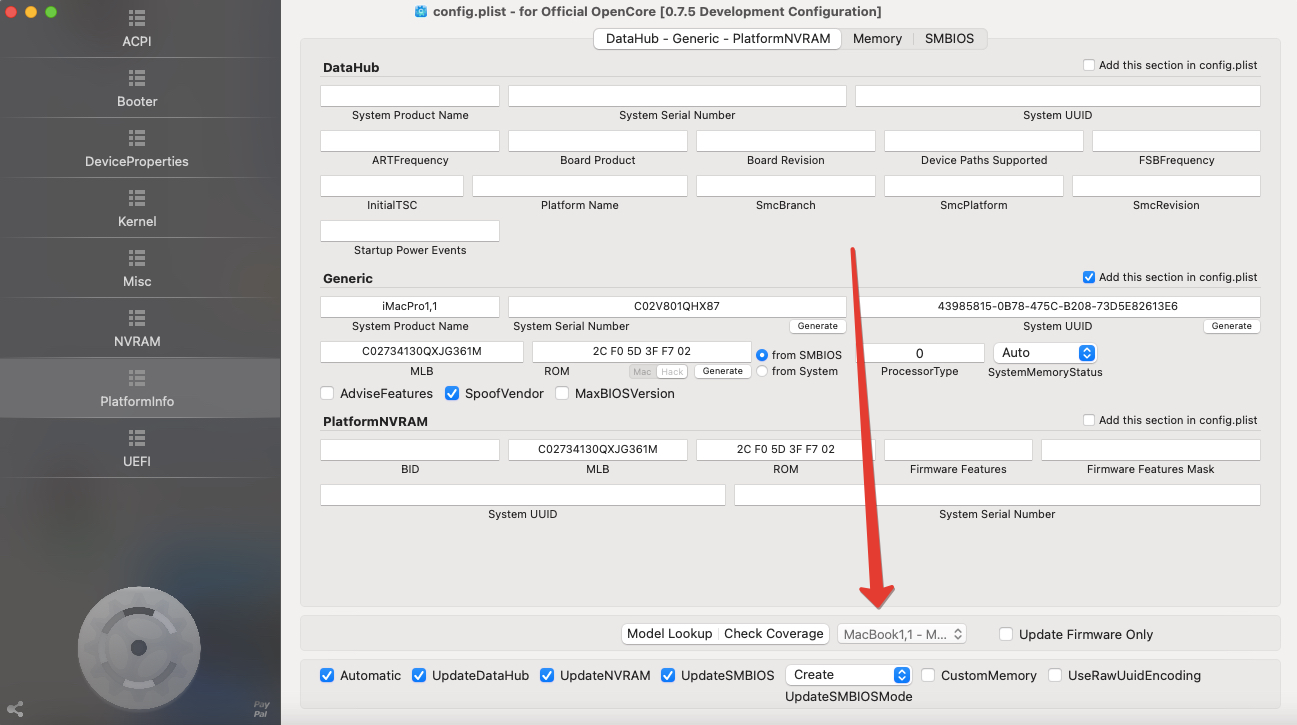
Task: Click the Model Lookup button
Action: point(669,634)
